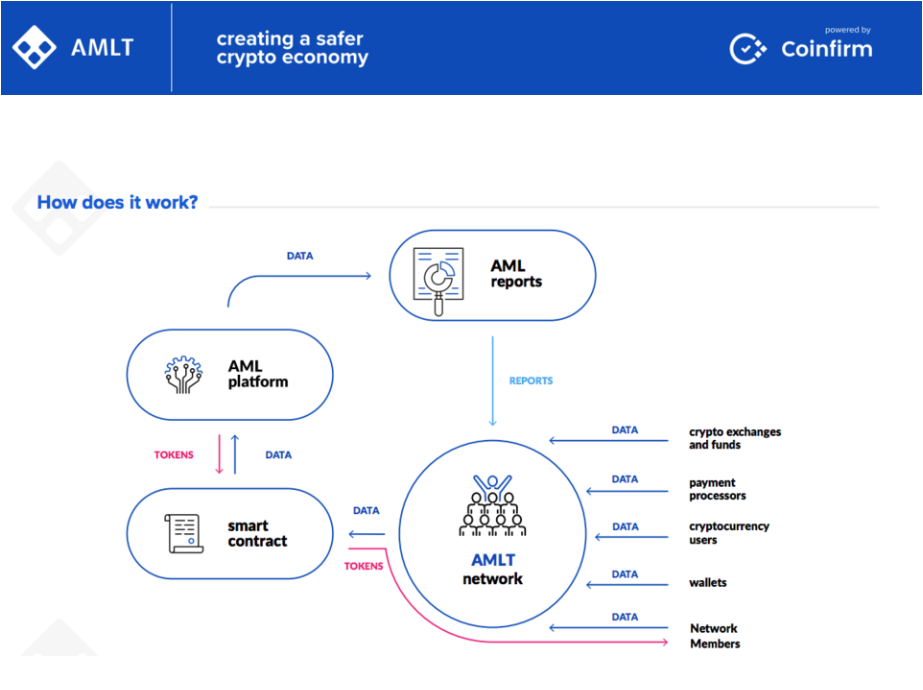Click the 'crypto exchanges and funds' label
923x690 pixels.
(735, 439)
